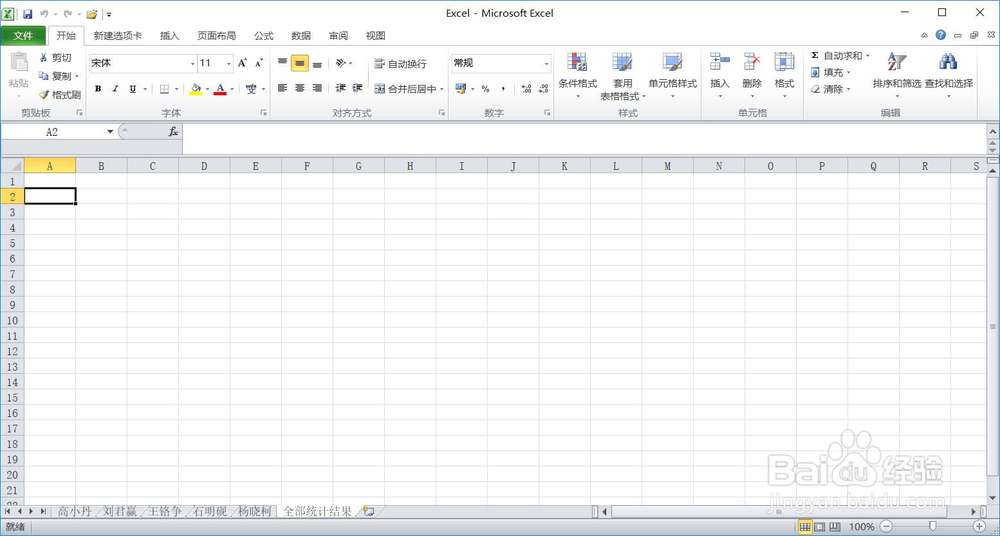Click the Format Painter (格式刷) brush
This screenshot has height=536, width=1000.
[59, 95]
